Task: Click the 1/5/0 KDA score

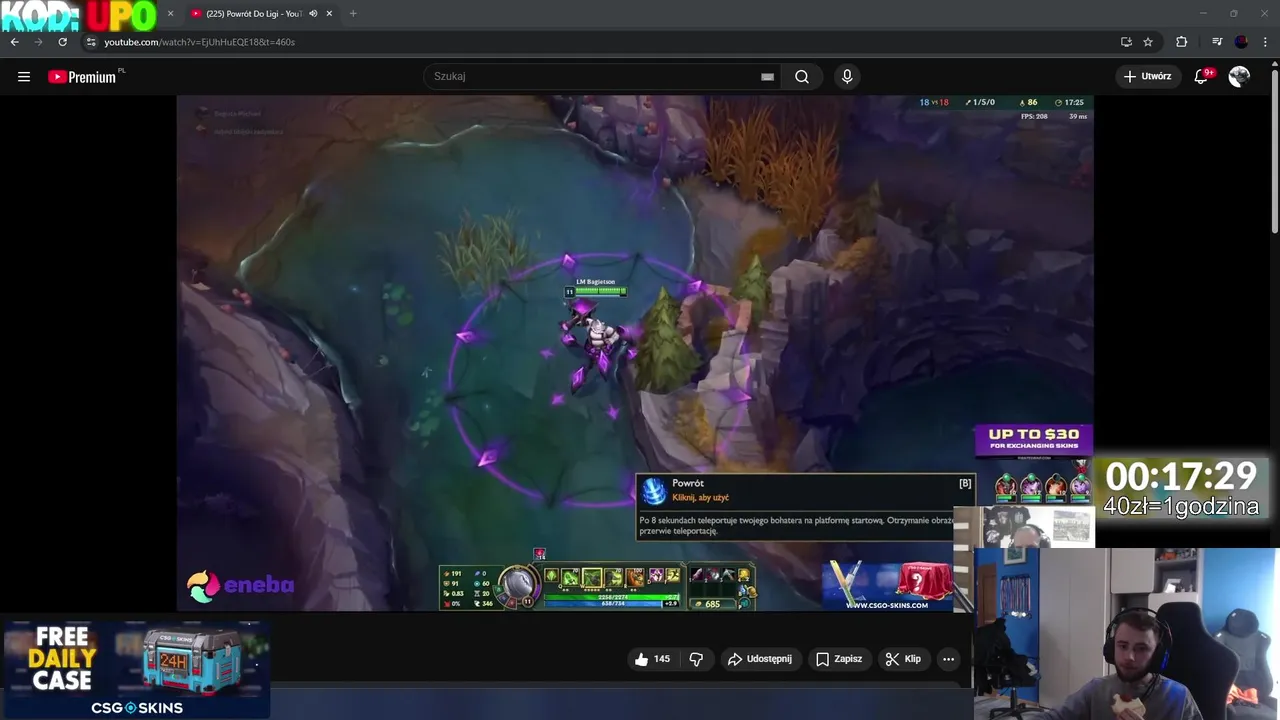Action: pyautogui.click(x=980, y=102)
